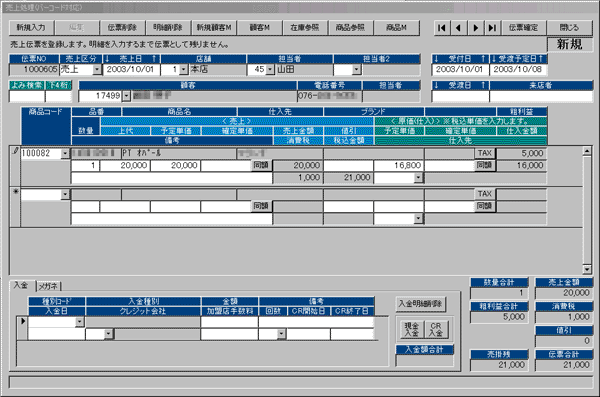
Task: Click the down arrow beside 売上日 header
Action: point(108,59)
